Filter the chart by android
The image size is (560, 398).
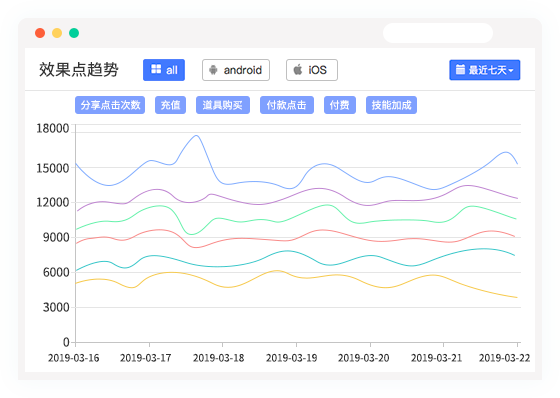coord(236,70)
